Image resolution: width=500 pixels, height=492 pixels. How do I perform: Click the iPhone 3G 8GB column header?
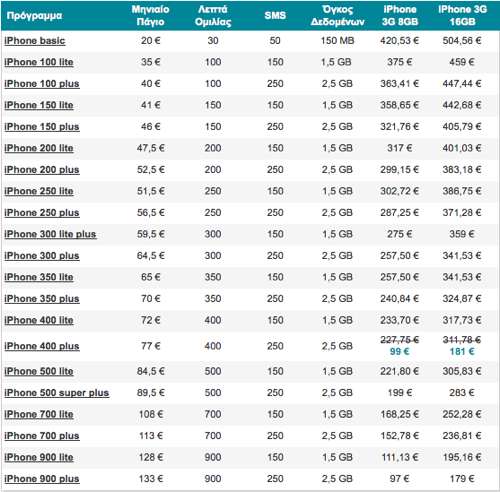click(400, 16)
